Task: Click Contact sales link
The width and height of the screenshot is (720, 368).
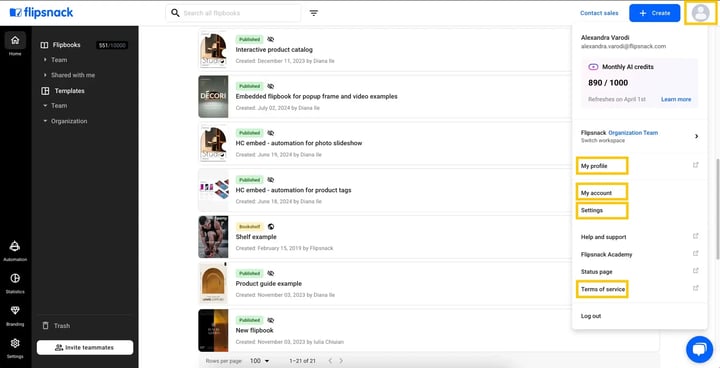Action: click(599, 13)
